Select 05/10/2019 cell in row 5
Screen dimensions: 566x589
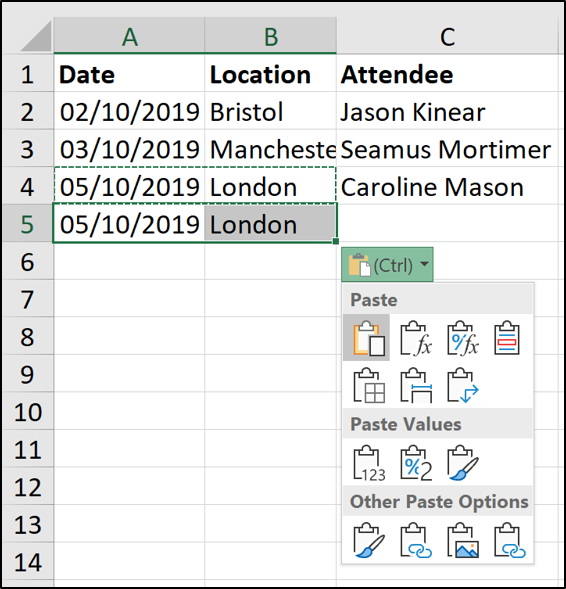tap(129, 224)
